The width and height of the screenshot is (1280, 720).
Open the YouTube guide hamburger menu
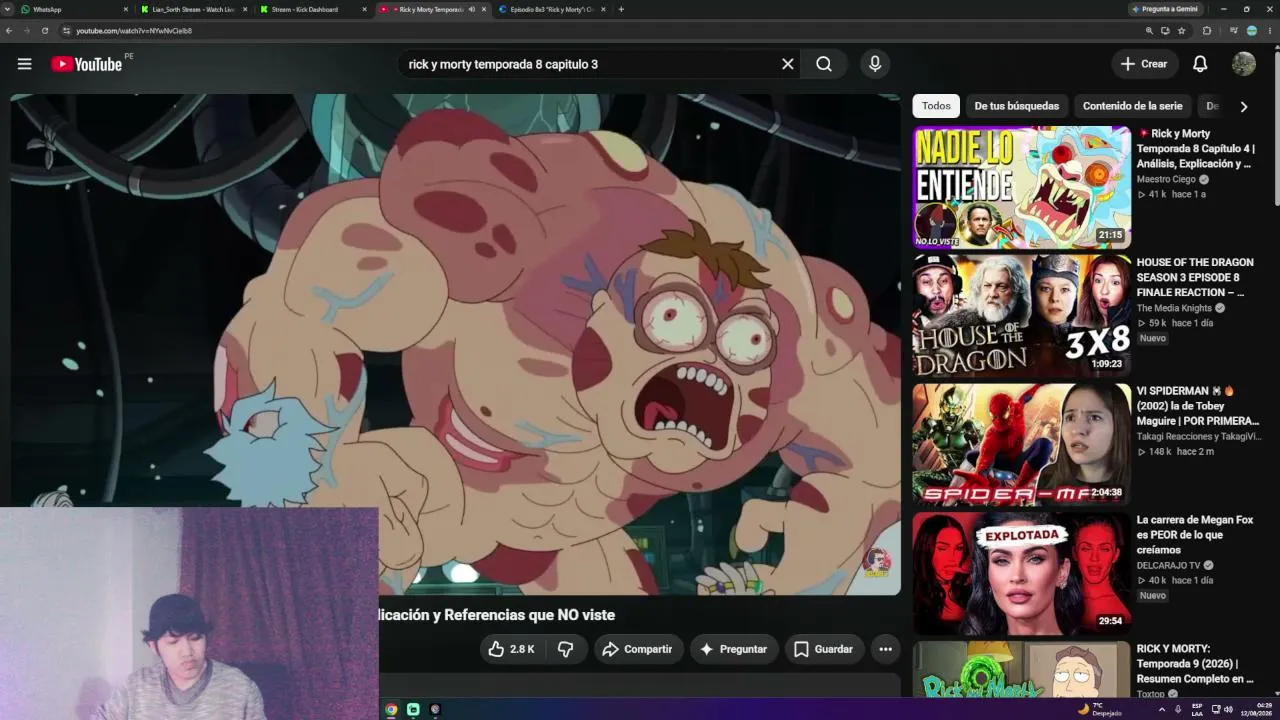coord(24,64)
